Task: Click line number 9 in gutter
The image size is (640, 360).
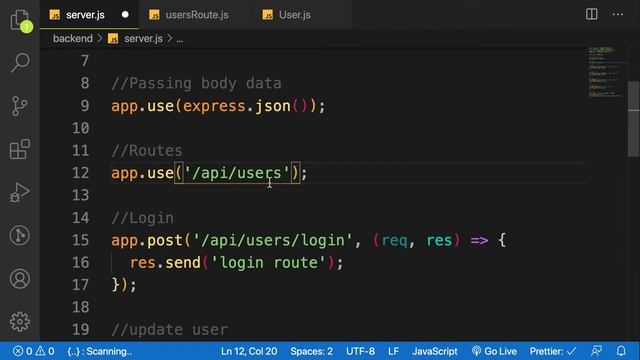Action: click(x=84, y=106)
